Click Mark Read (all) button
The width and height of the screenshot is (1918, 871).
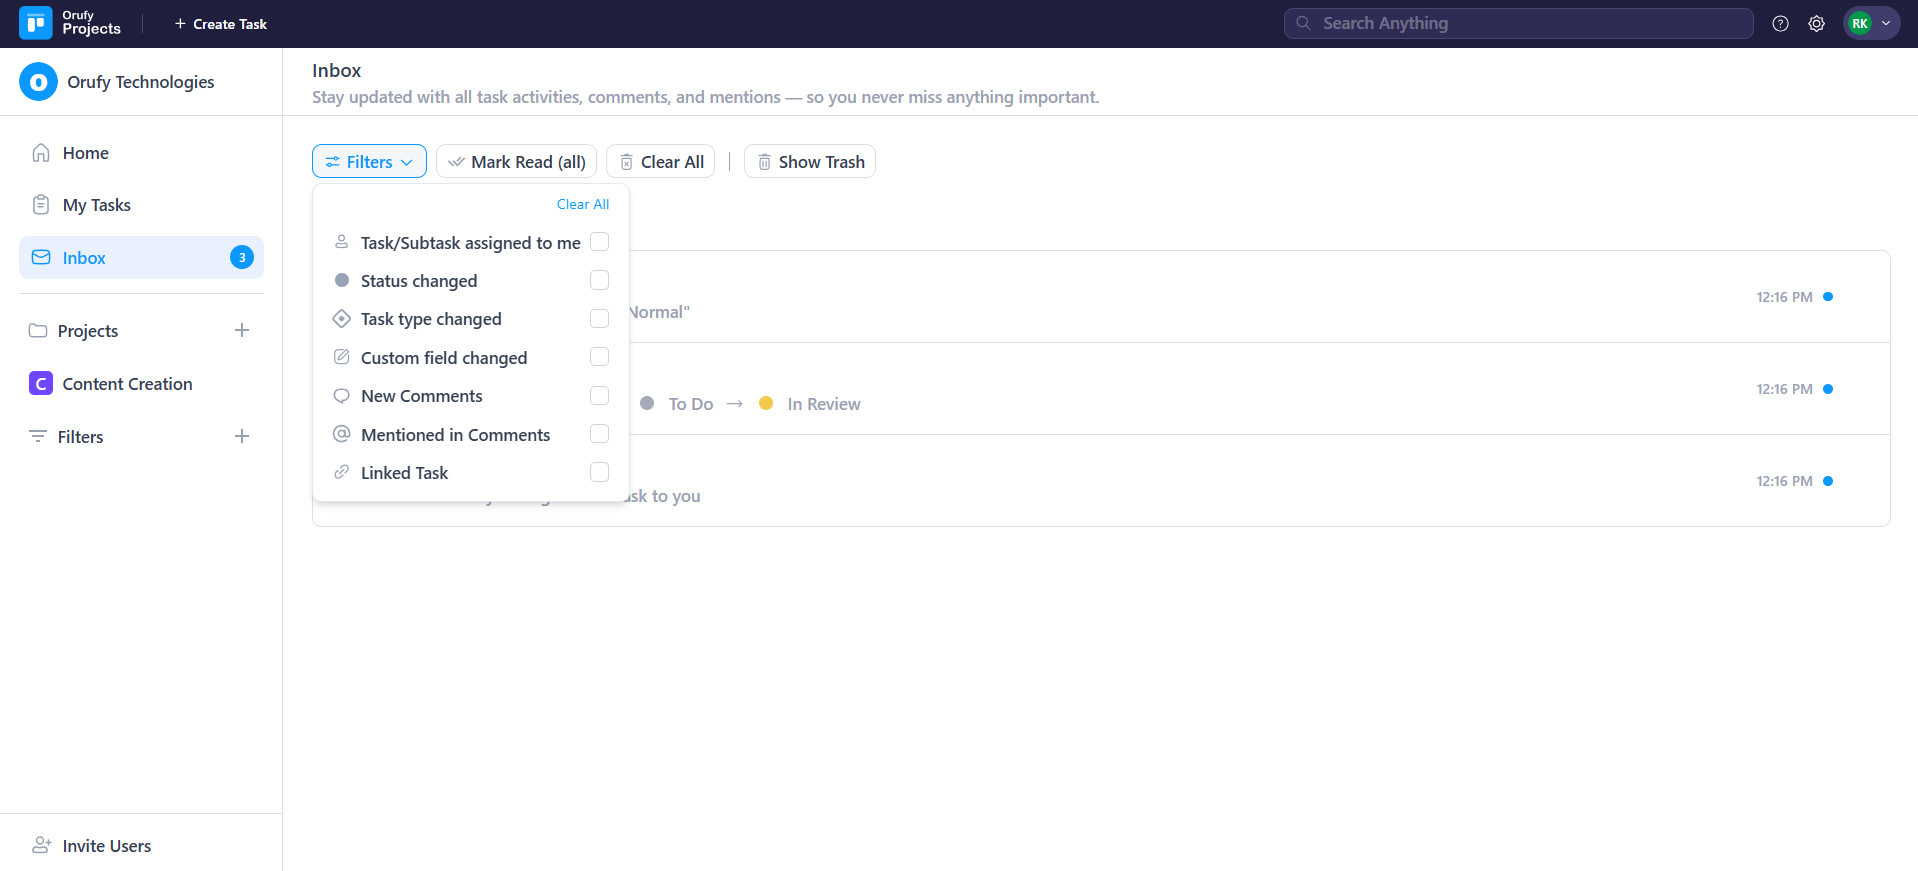point(516,162)
